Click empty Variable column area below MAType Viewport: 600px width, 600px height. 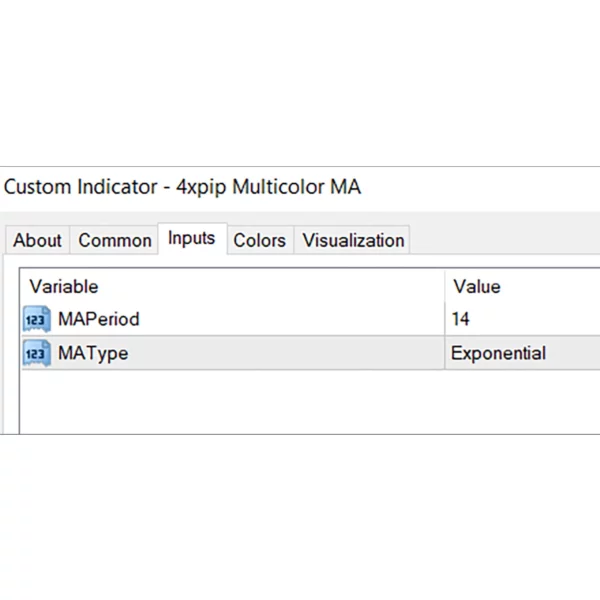click(230, 400)
